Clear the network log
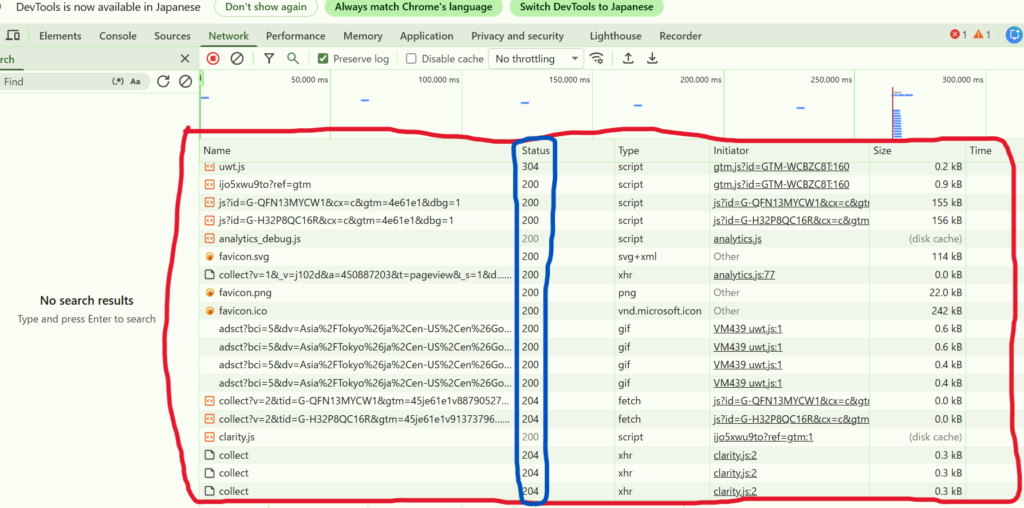Viewport: 1024px width, 508px height. 237,59
